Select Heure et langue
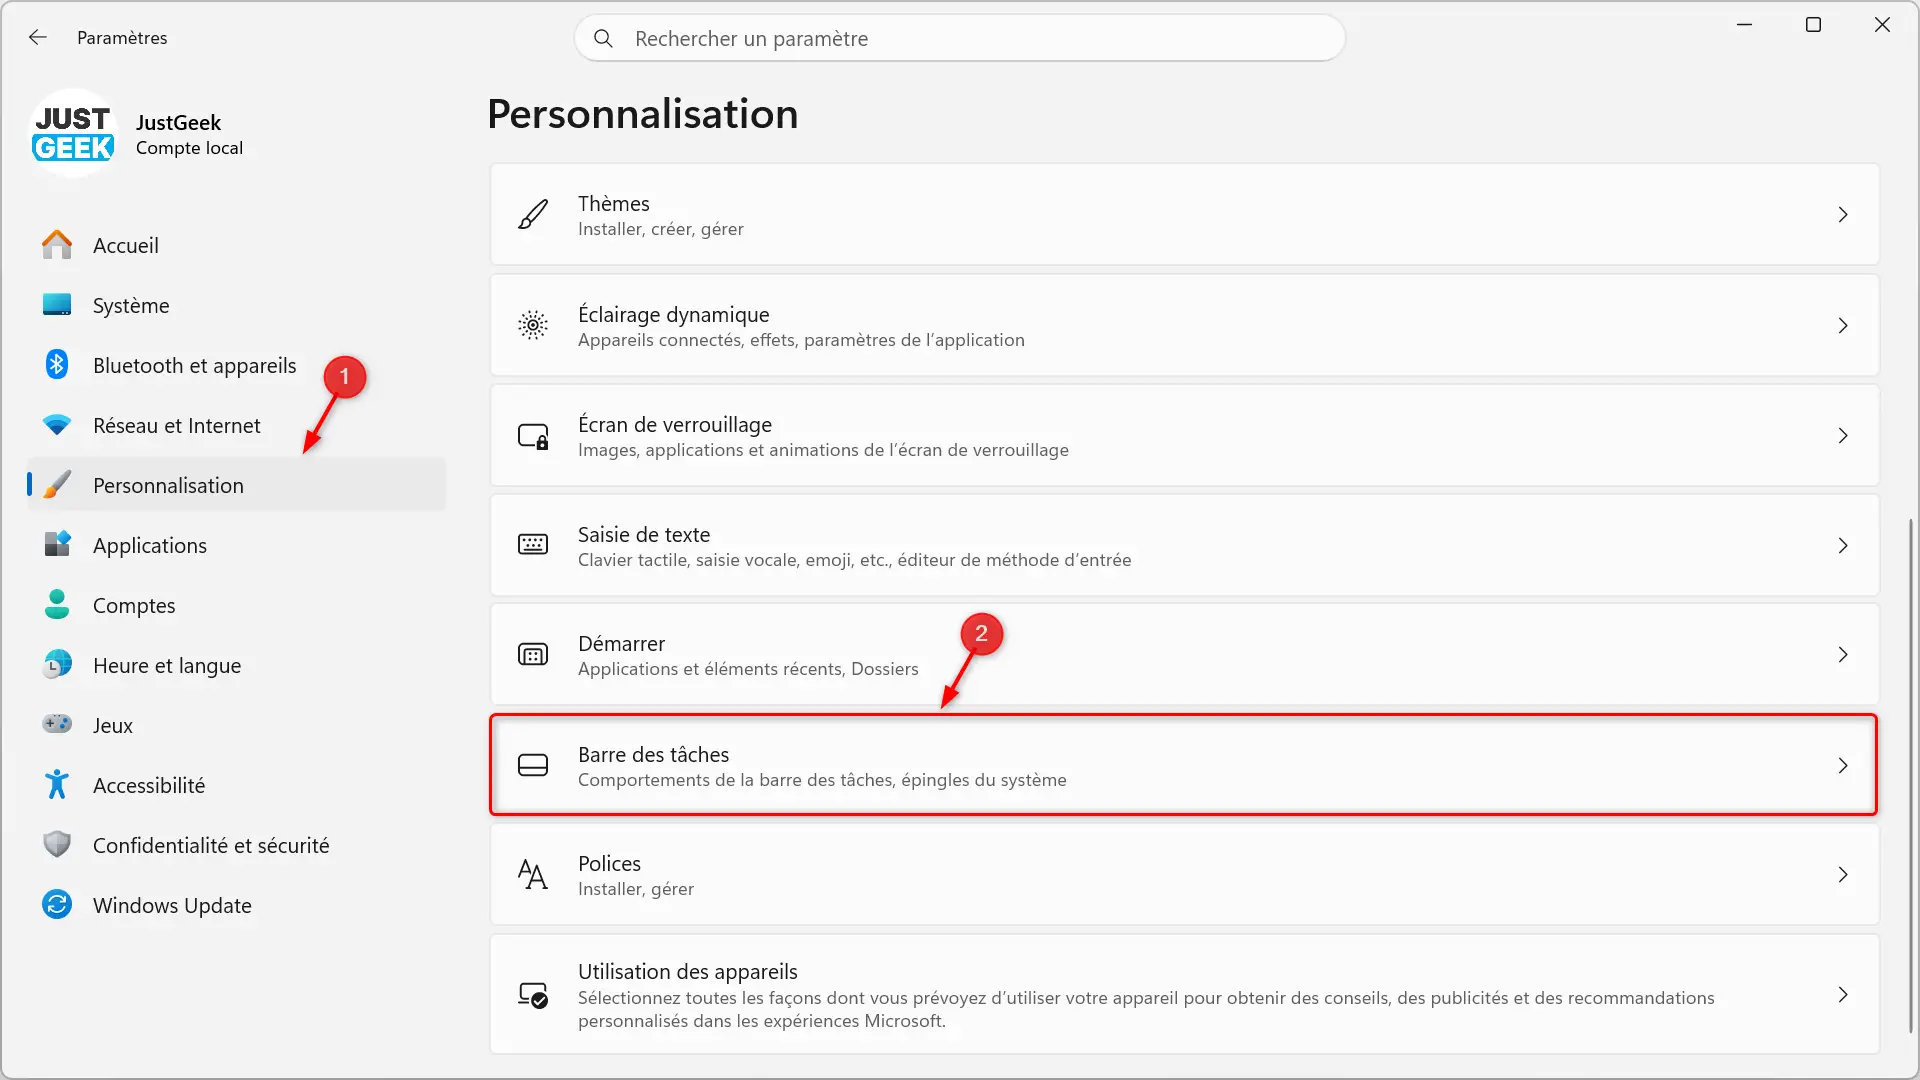 coord(237,665)
